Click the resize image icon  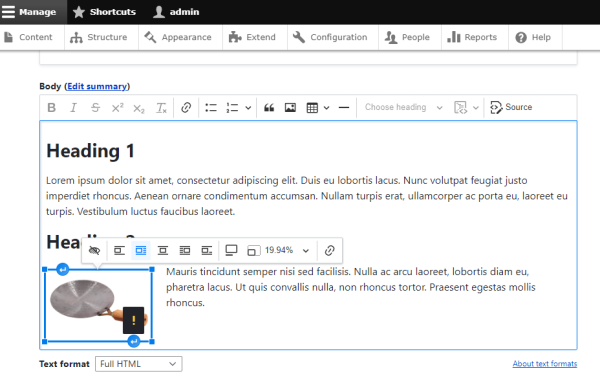click(x=253, y=251)
